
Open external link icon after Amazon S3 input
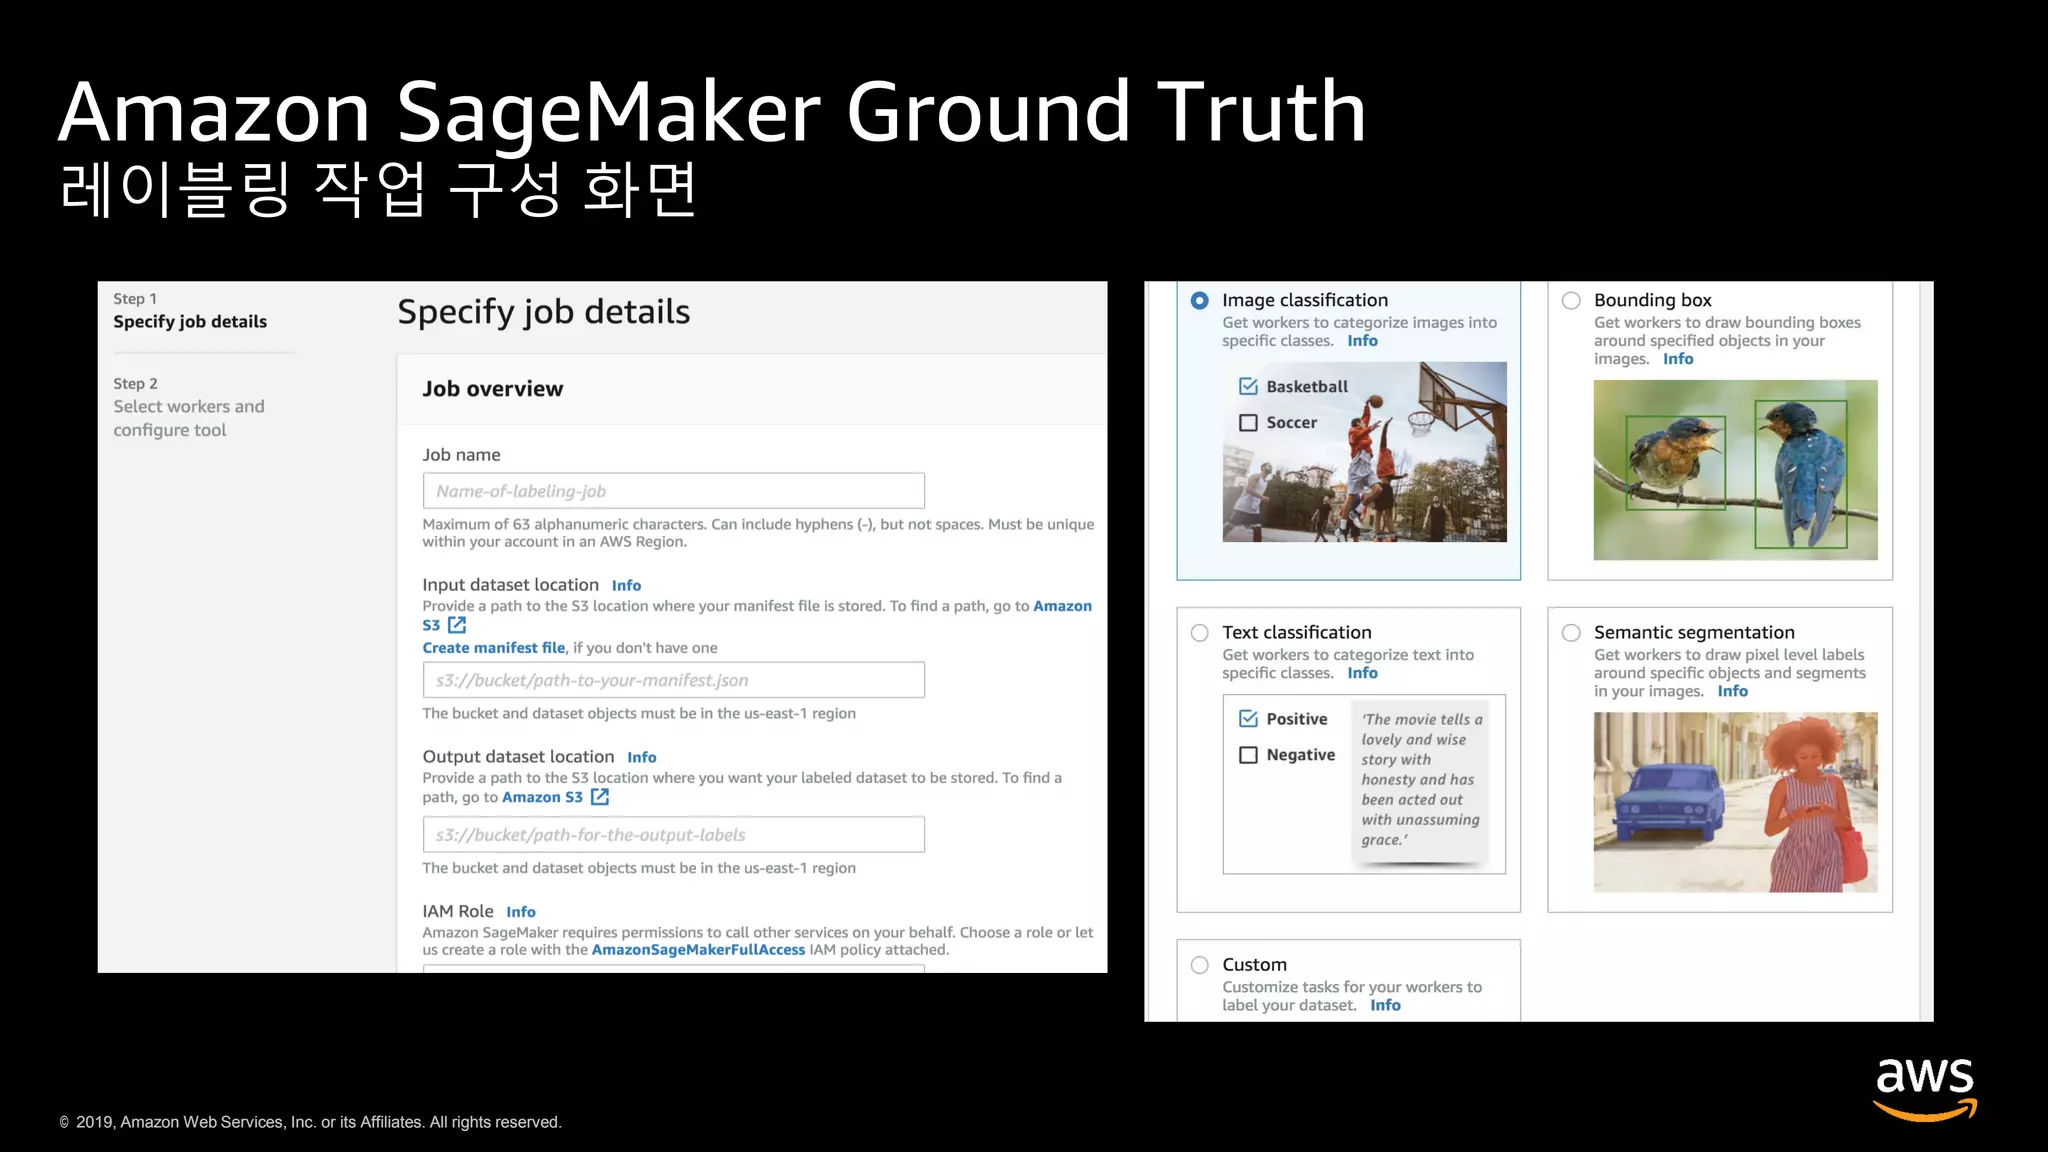457,625
